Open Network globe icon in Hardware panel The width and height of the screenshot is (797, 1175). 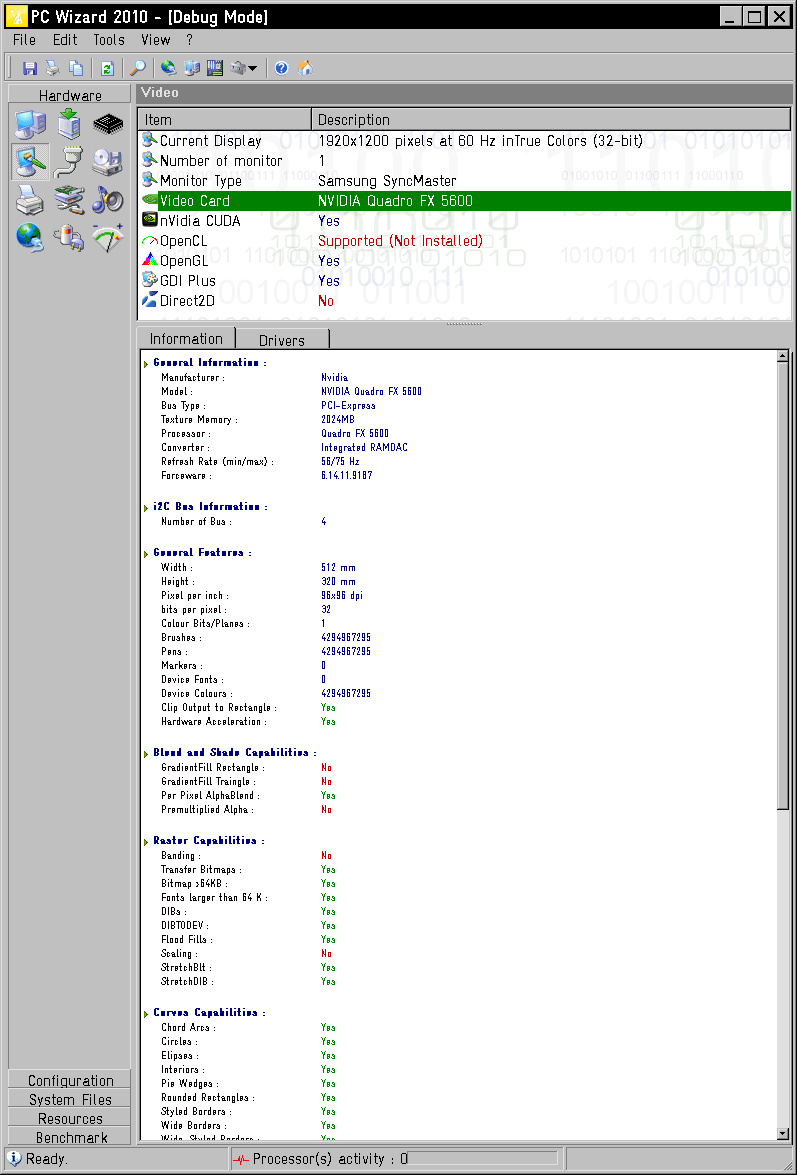(30, 238)
